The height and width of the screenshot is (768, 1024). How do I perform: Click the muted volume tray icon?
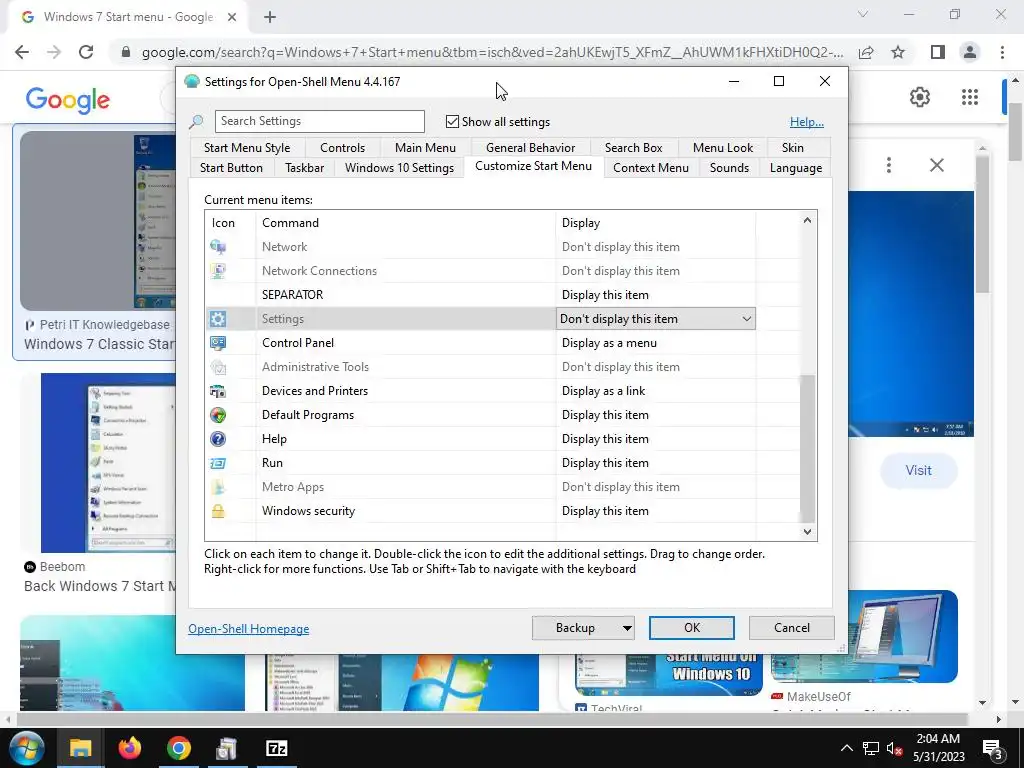[894, 748]
